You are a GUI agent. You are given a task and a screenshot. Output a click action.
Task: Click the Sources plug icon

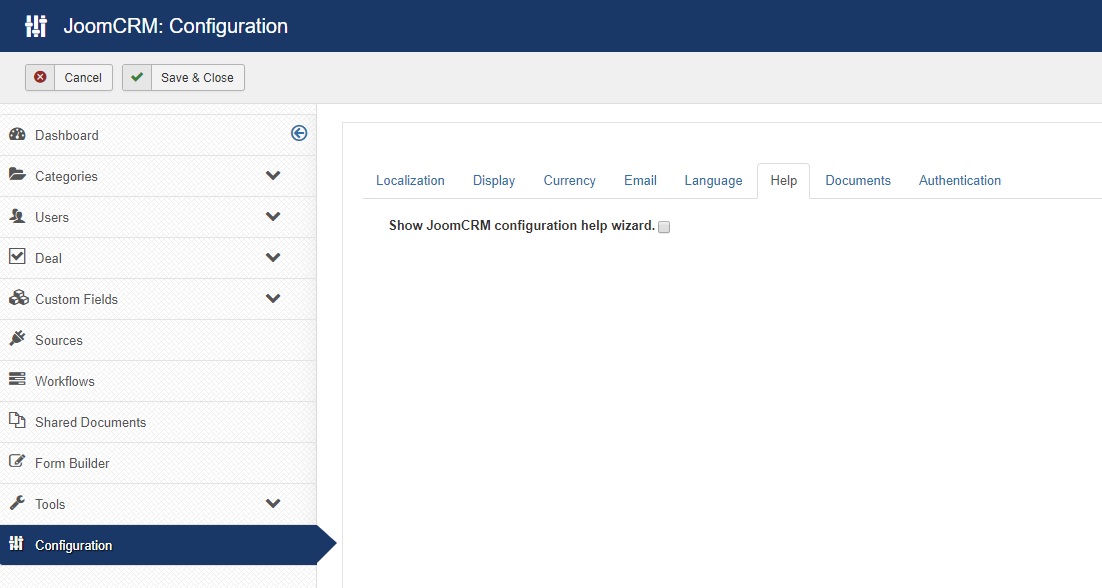point(18,339)
